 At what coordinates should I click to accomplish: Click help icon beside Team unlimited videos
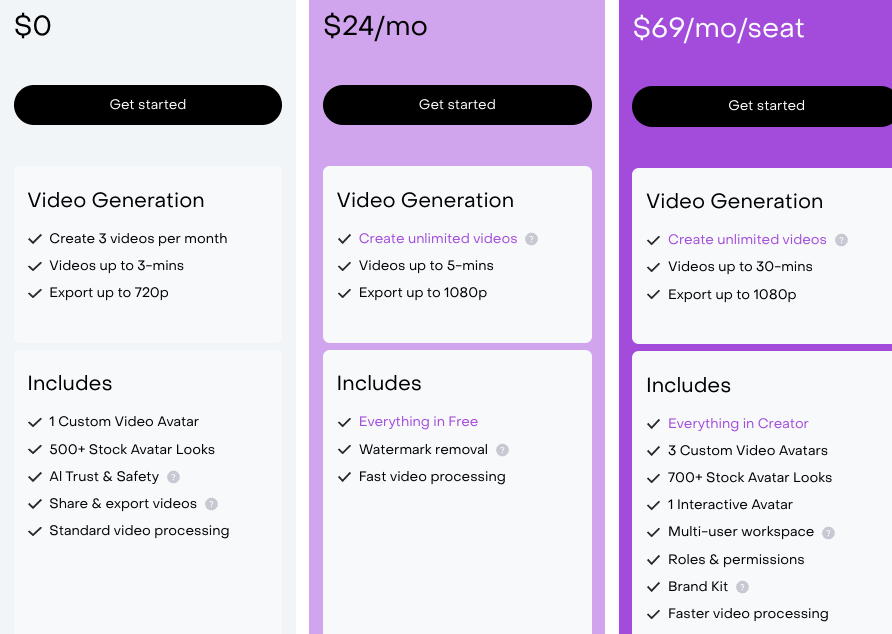pos(841,240)
